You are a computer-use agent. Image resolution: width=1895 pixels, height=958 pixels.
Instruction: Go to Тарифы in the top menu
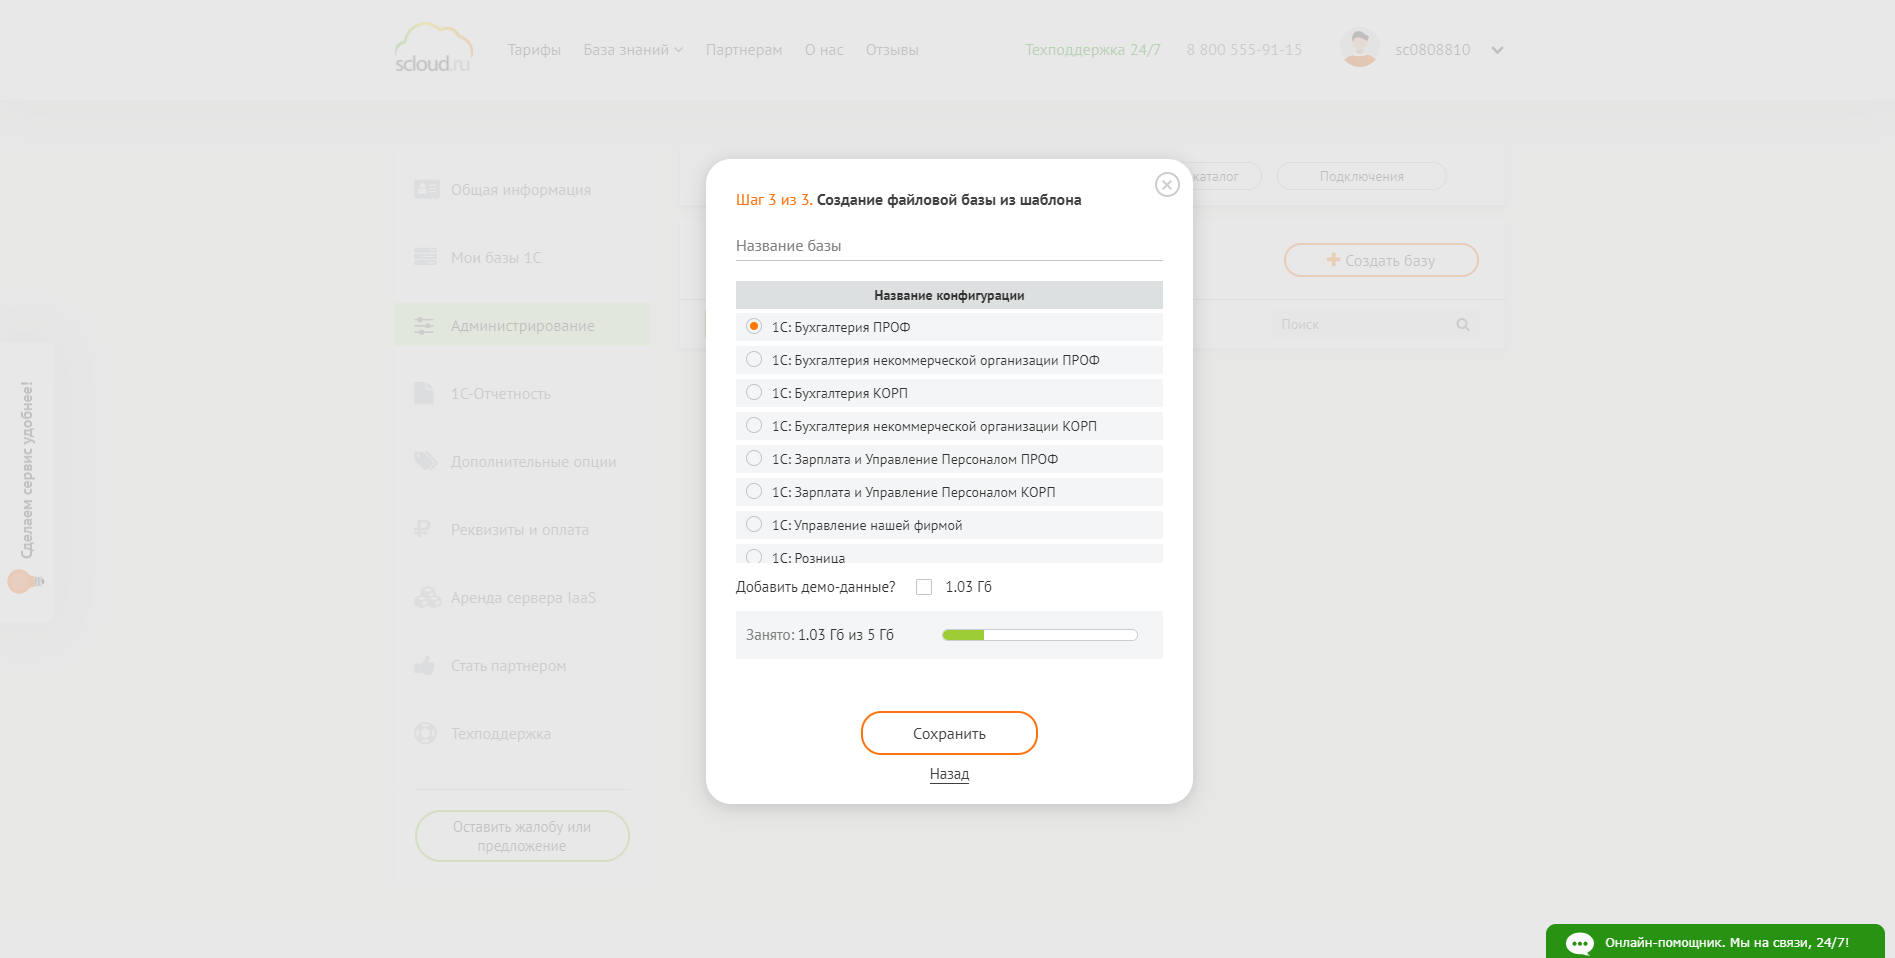tap(534, 50)
